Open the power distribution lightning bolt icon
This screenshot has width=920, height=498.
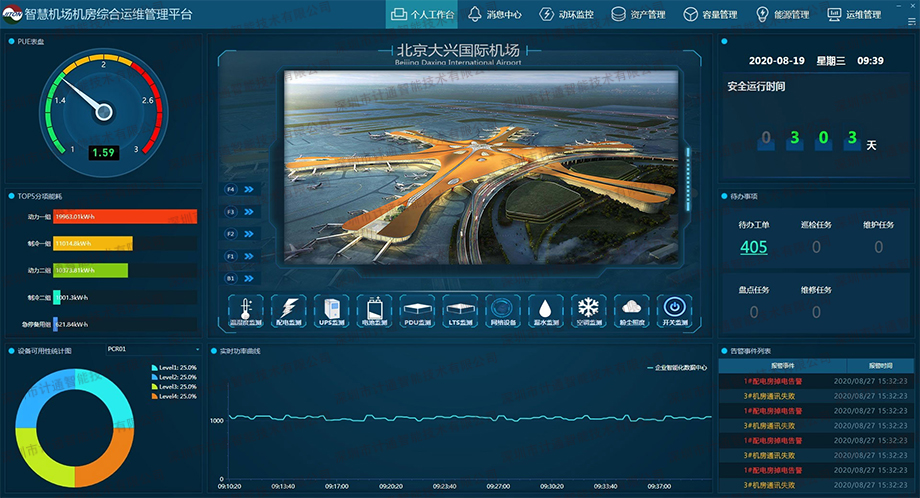click(x=289, y=310)
